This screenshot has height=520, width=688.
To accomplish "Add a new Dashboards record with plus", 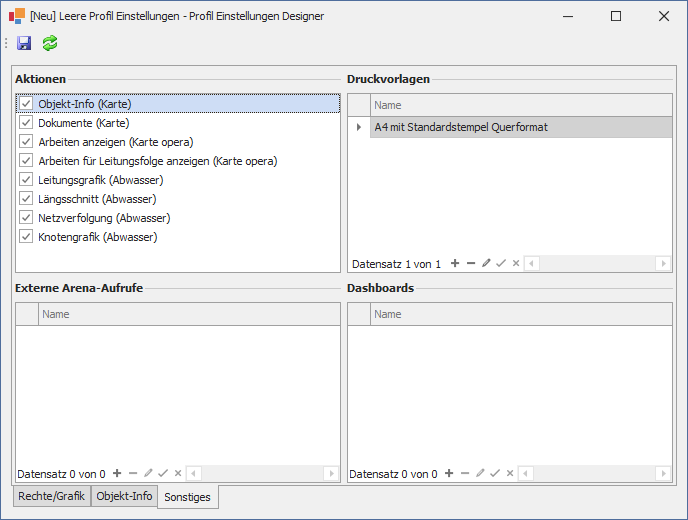I will click(449, 474).
